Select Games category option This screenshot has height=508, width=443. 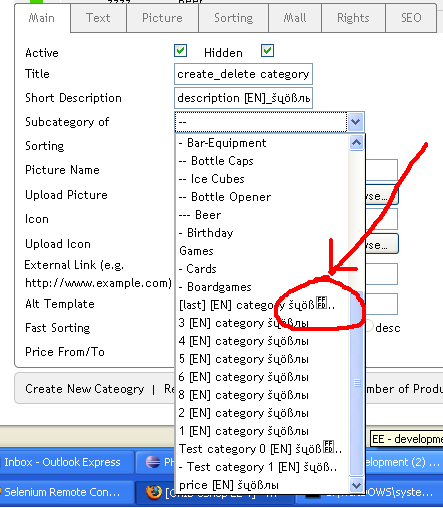[262, 251]
